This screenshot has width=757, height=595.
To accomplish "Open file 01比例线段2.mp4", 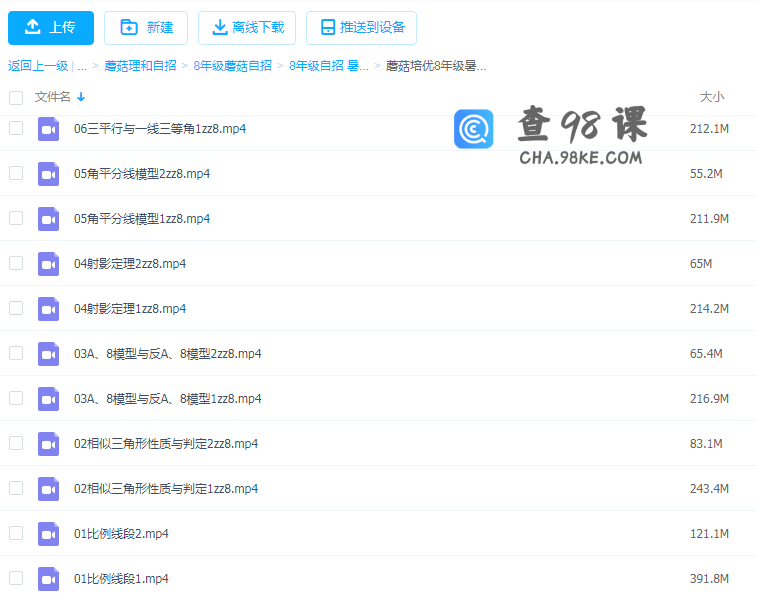I will click(x=121, y=534).
